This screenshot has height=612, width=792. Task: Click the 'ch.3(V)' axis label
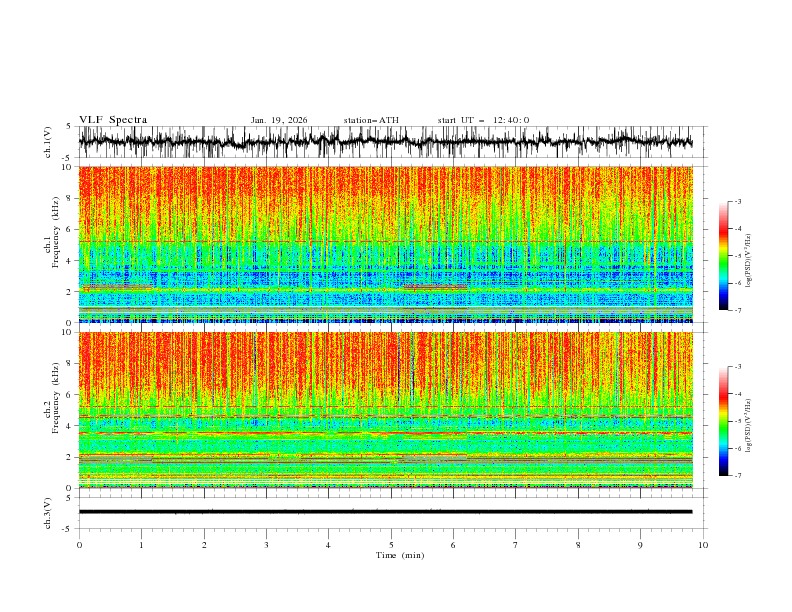(x=48, y=513)
